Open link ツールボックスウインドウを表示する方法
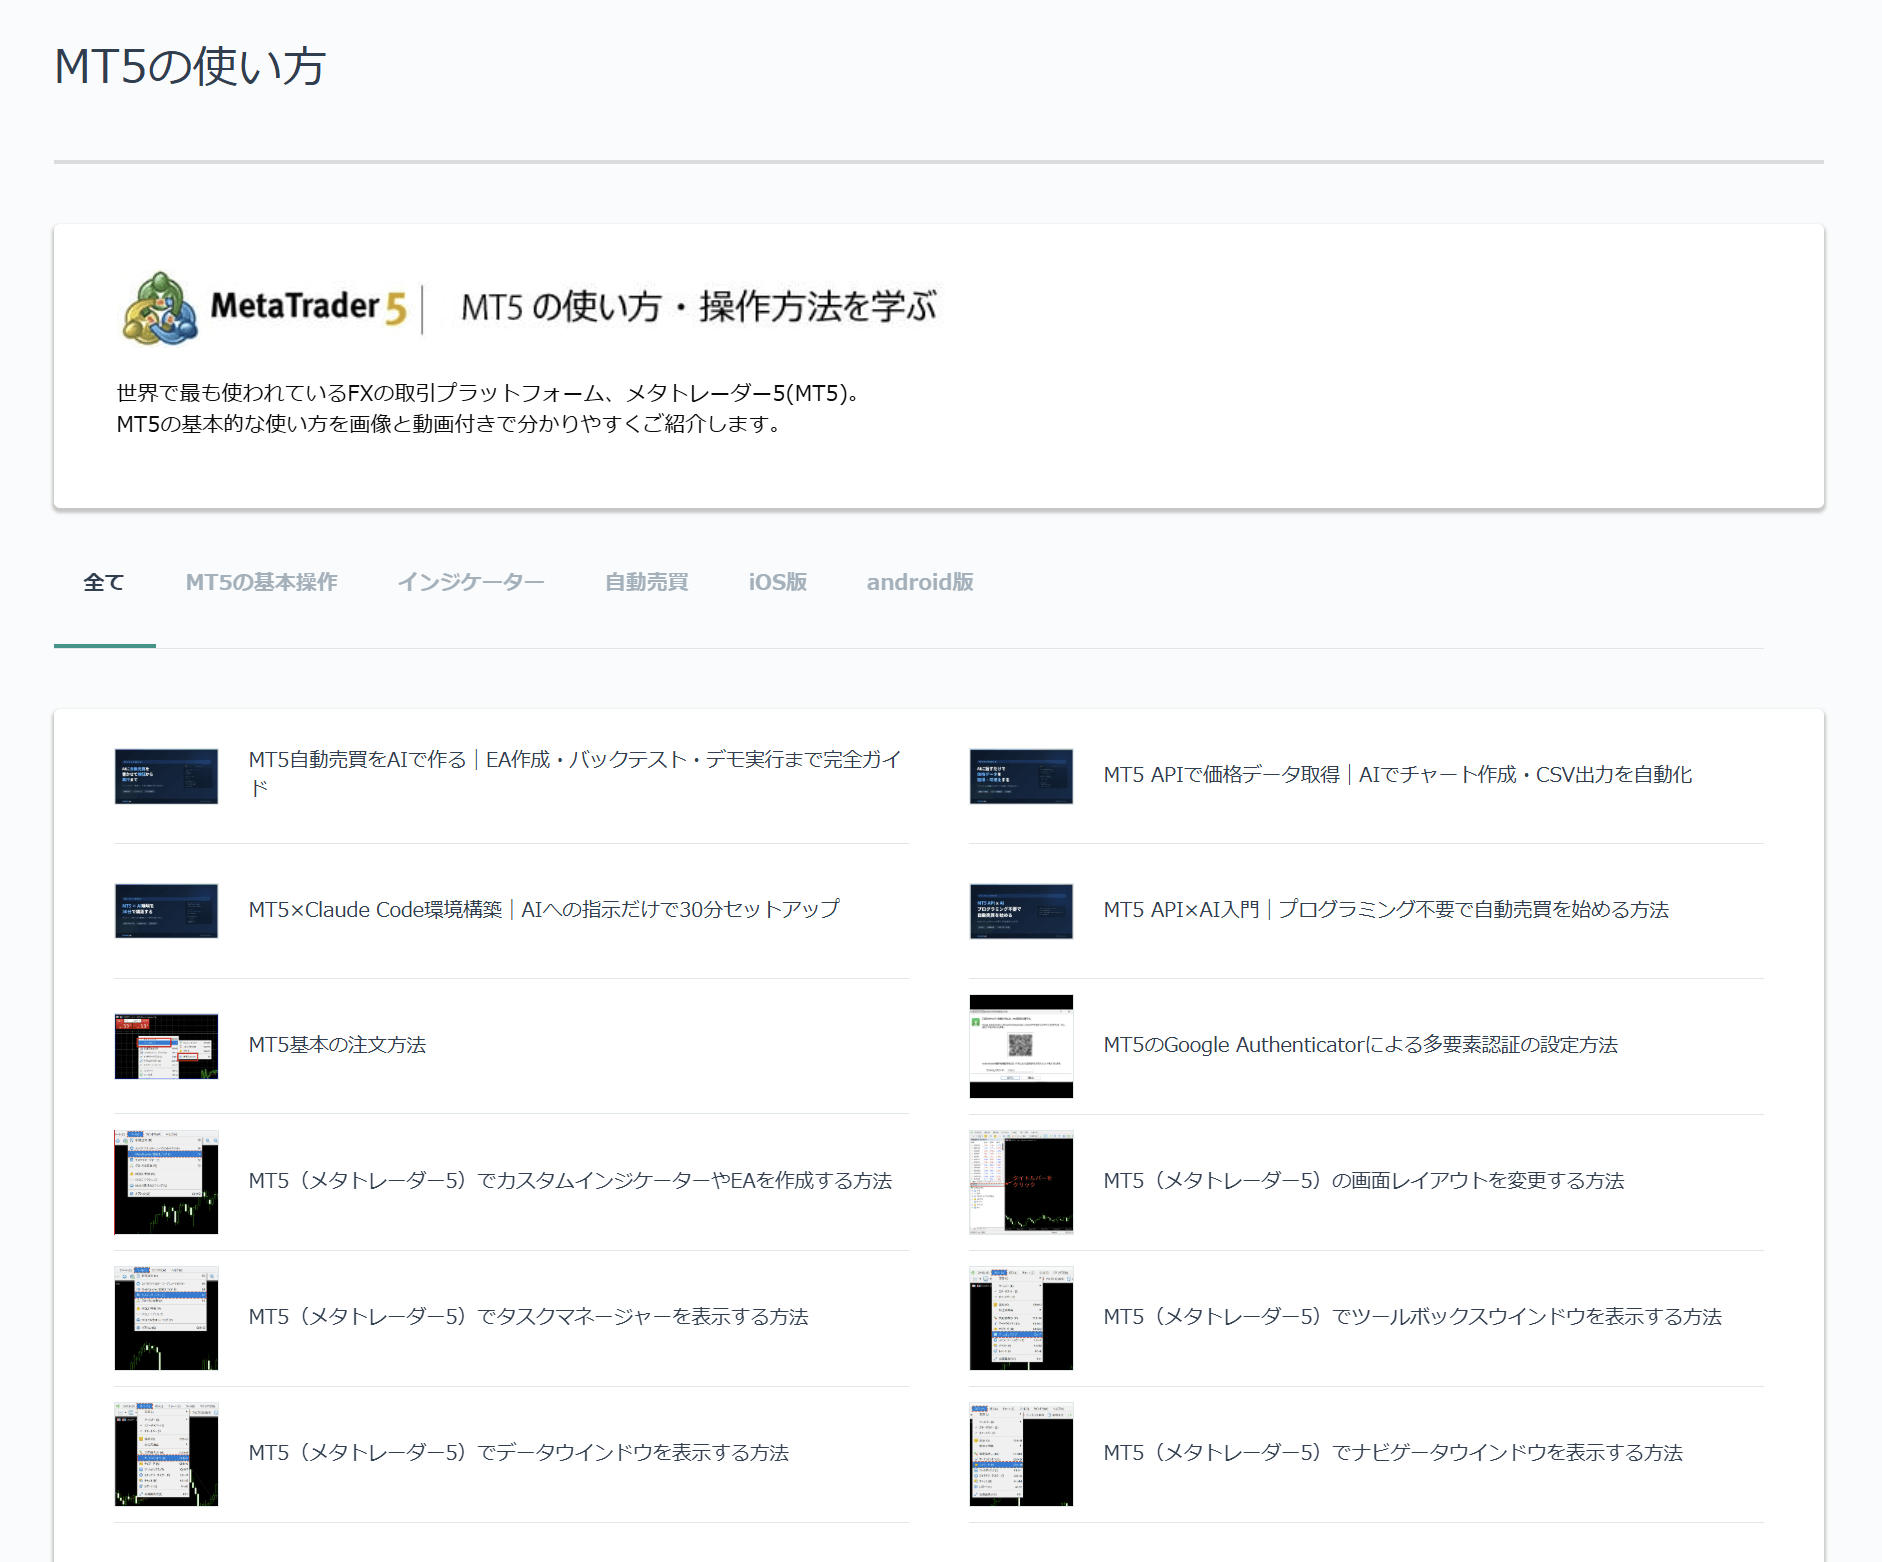The width and height of the screenshot is (1882, 1562). (x=1412, y=1317)
